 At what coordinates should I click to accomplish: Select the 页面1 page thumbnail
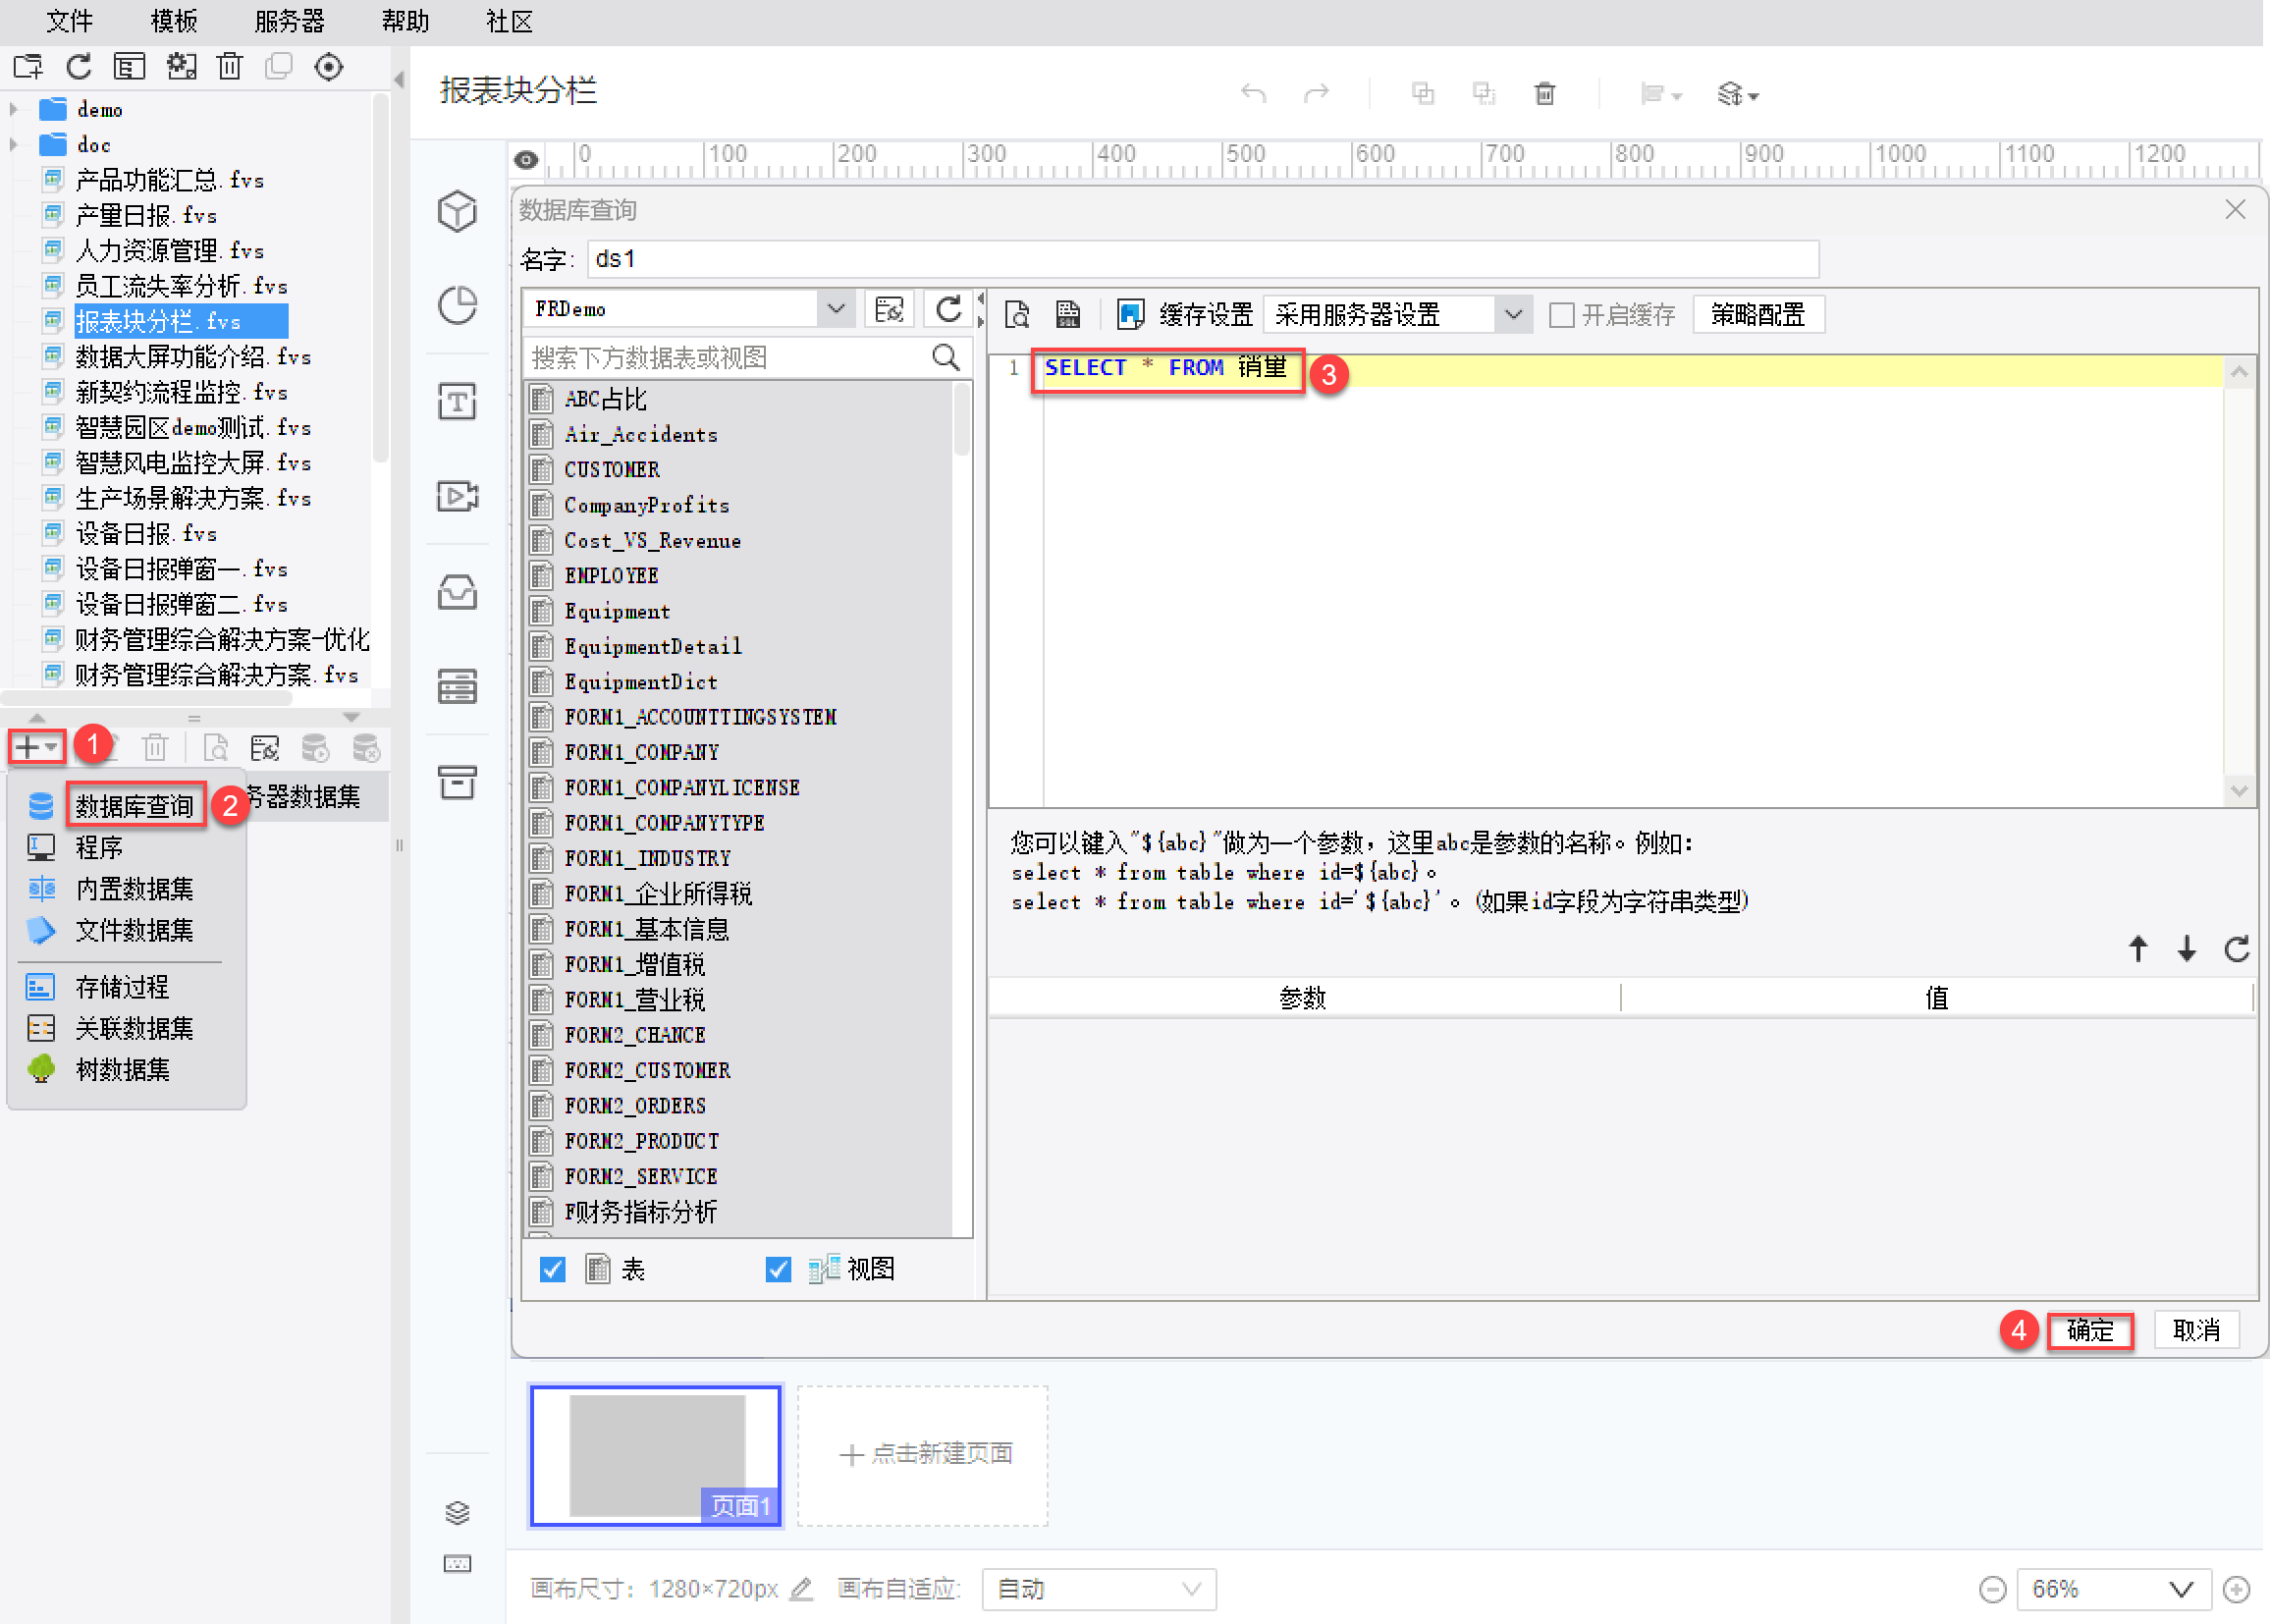(656, 1455)
